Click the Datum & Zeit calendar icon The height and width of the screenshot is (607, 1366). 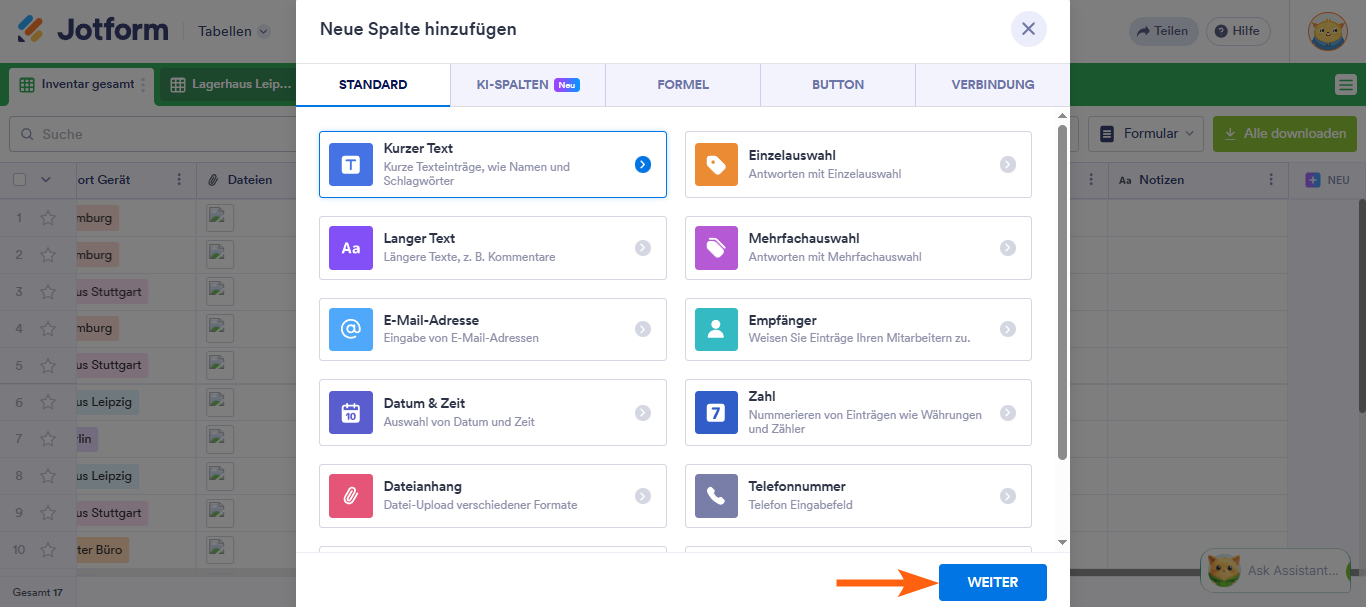point(350,412)
